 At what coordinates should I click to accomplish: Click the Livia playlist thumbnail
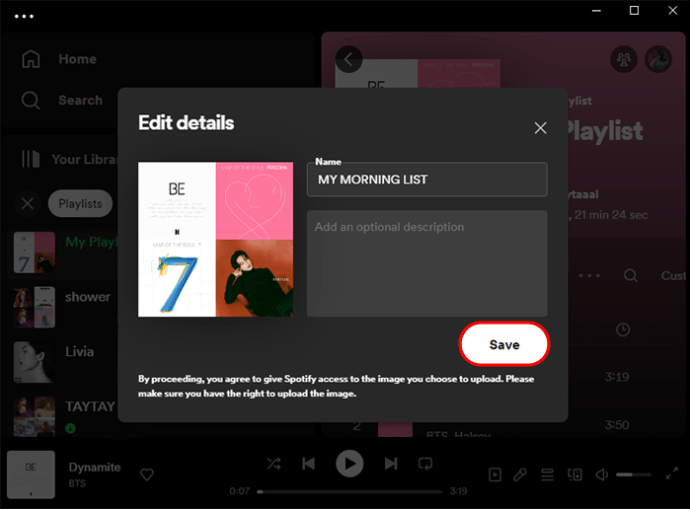point(34,362)
